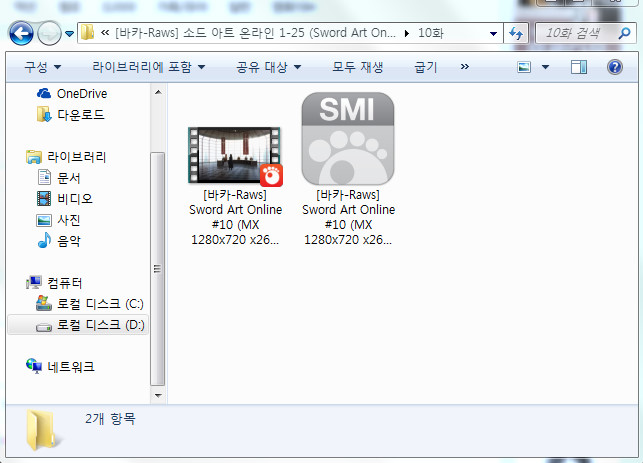
Task: Click the 컴퓨터 monitor icon
Action: (x=34, y=282)
